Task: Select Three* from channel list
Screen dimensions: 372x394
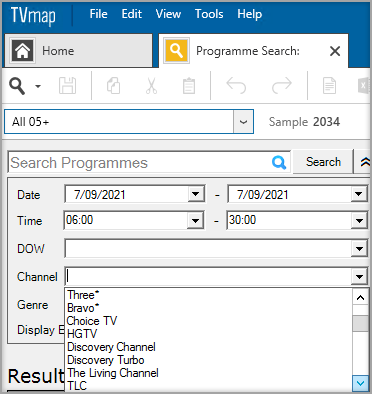Action: 208,295
